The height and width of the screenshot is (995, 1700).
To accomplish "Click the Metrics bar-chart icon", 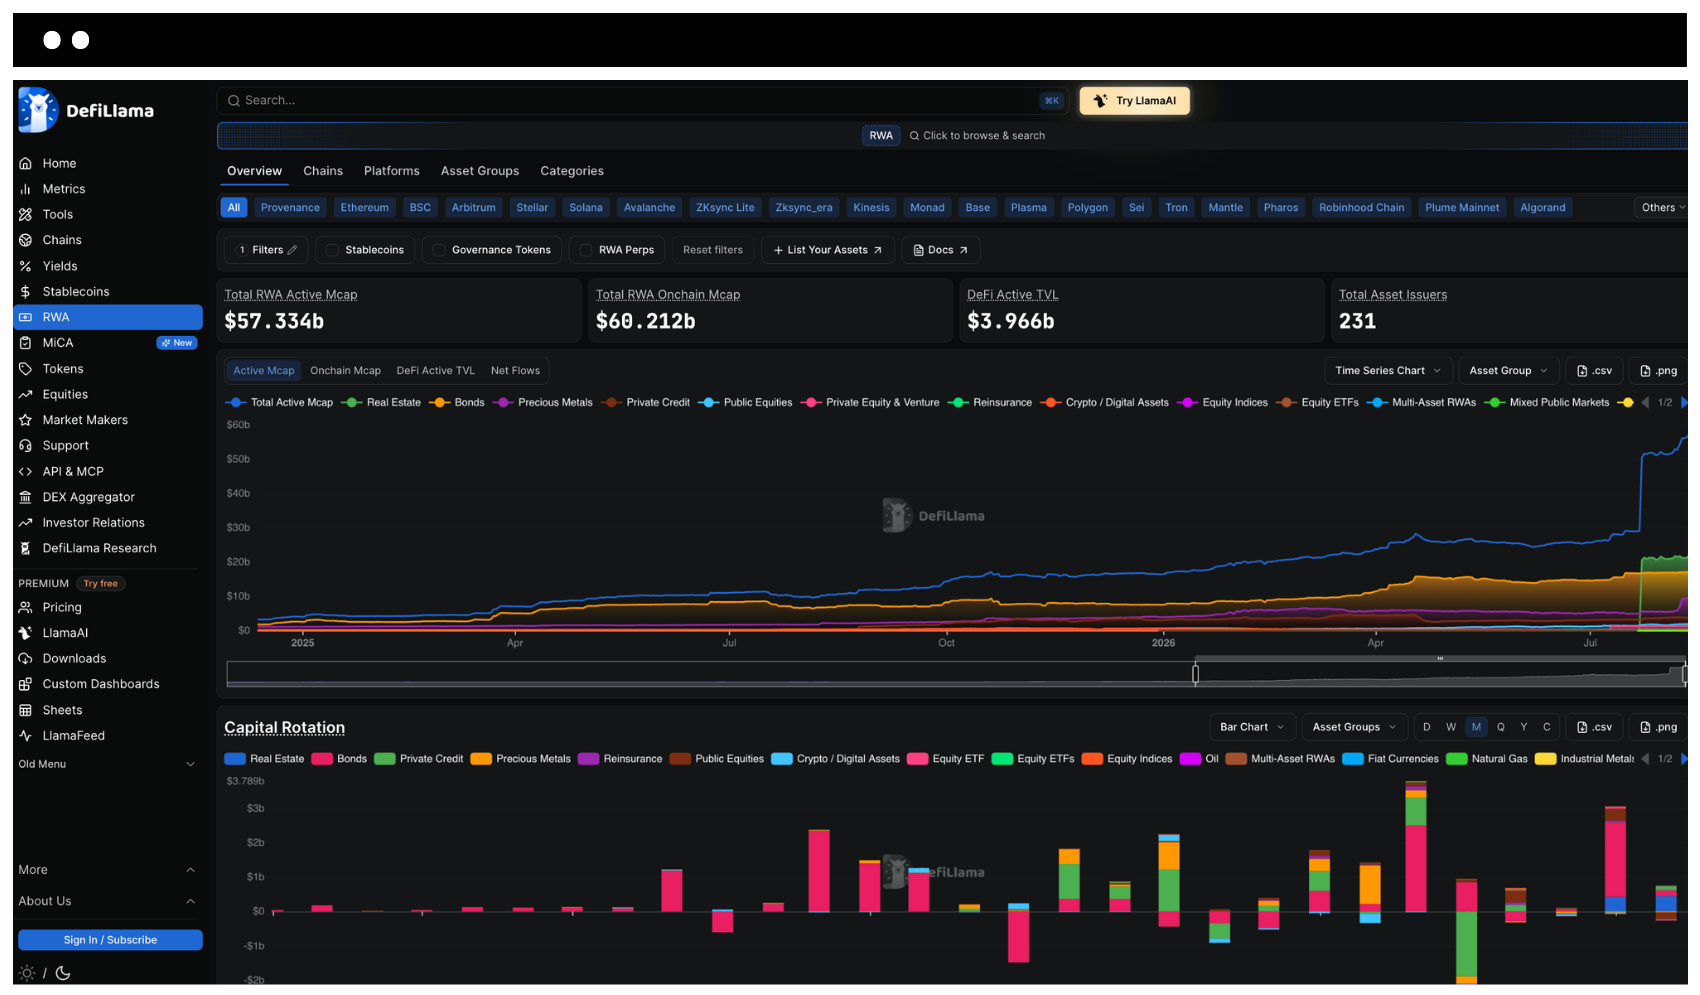I will (x=26, y=189).
